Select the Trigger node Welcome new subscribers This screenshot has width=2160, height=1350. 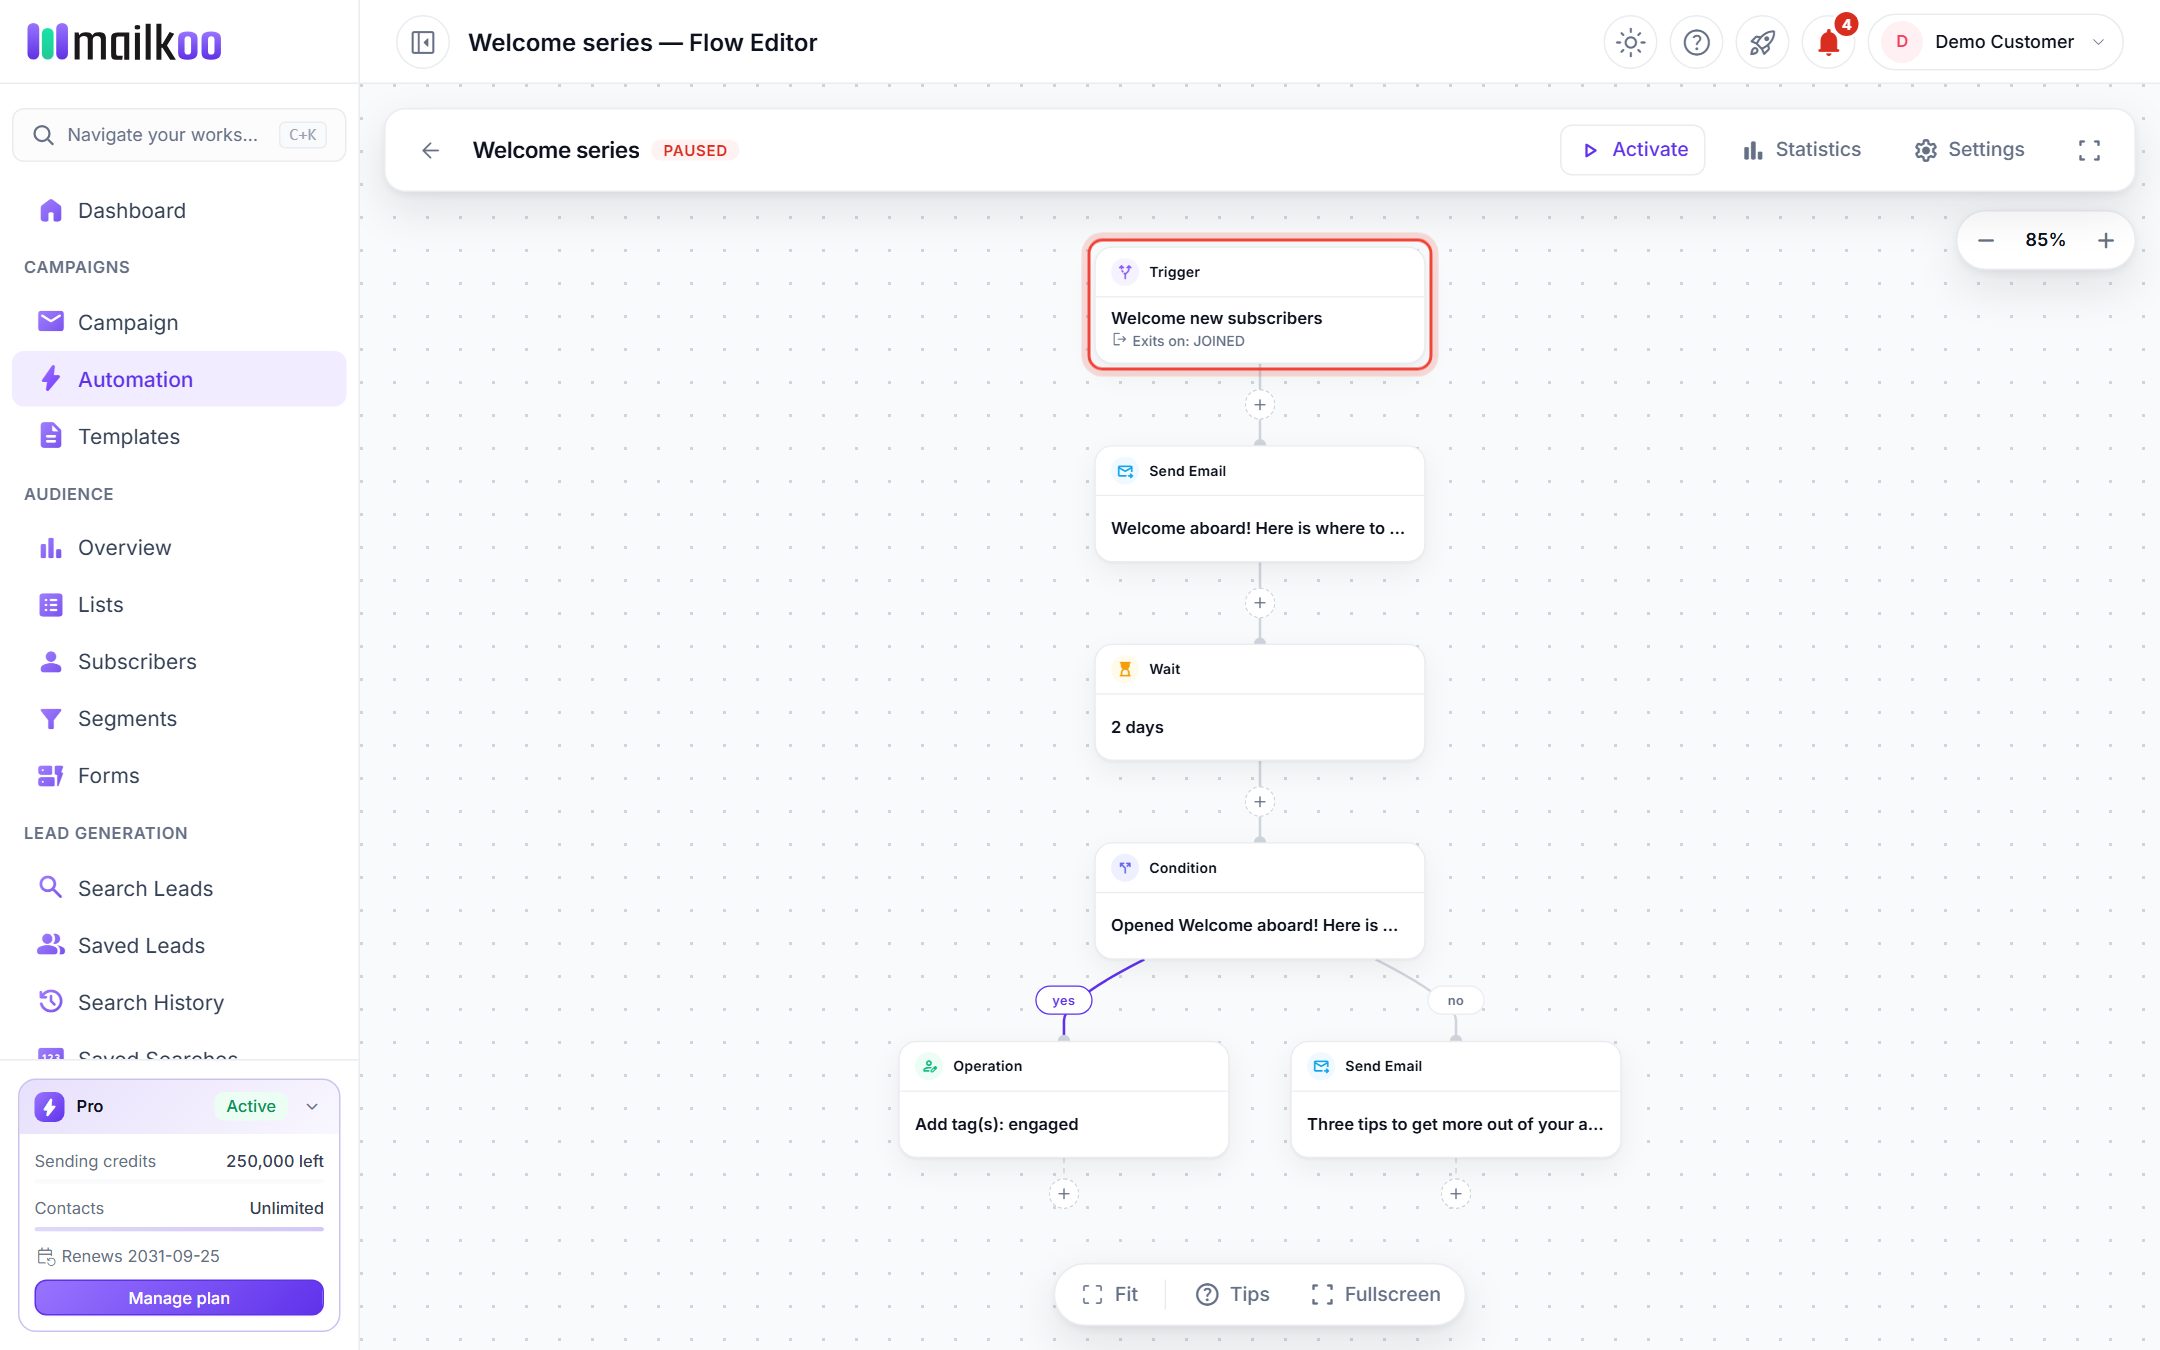(1260, 305)
